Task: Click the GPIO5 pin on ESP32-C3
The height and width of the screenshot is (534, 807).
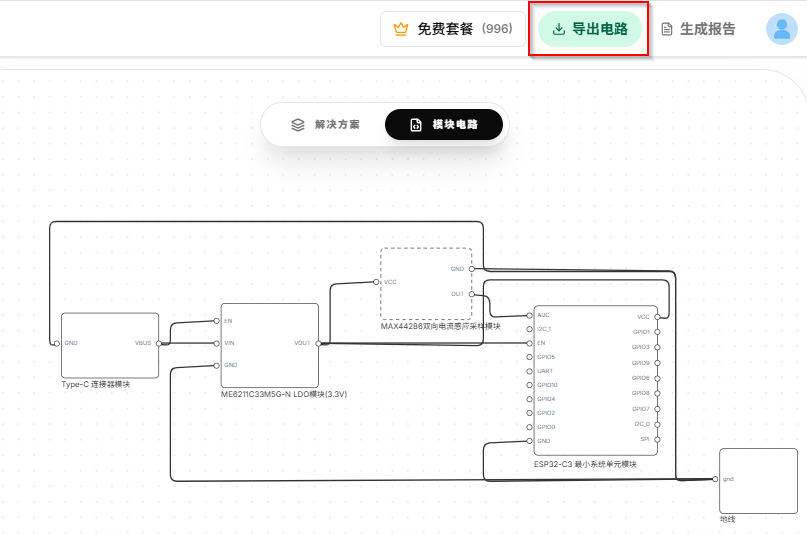Action: [x=530, y=357]
